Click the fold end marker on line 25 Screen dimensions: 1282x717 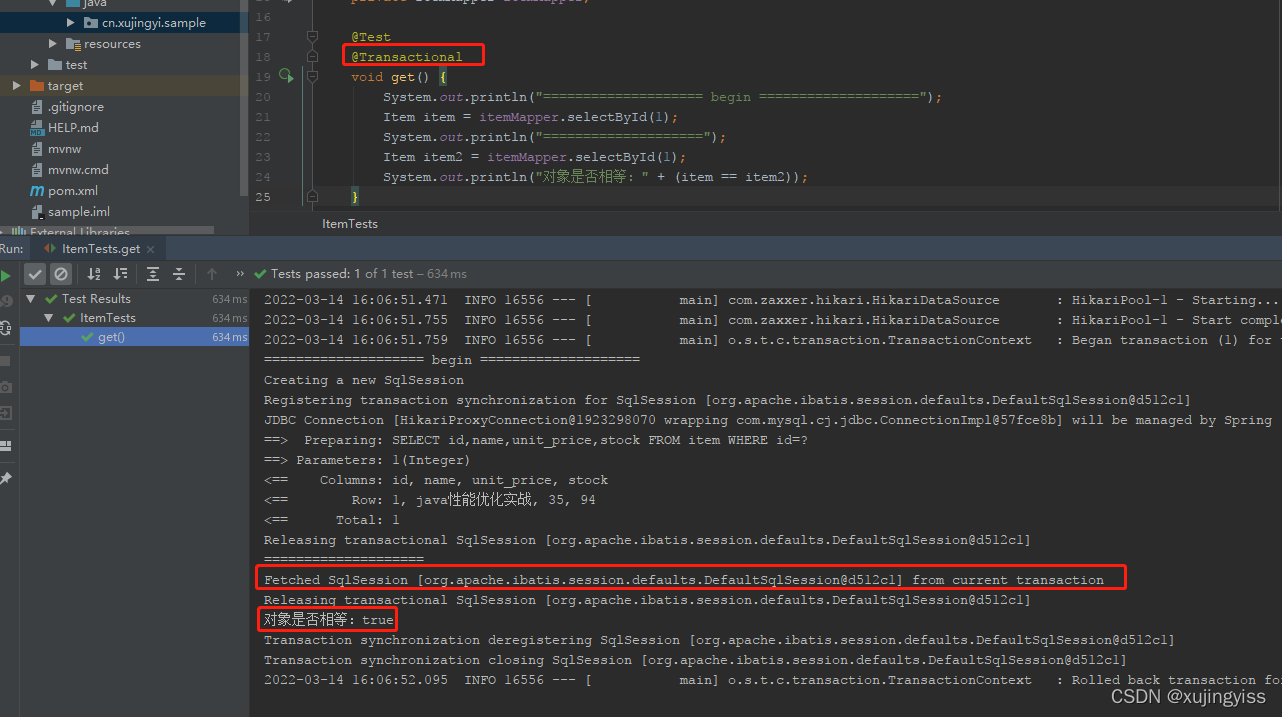[x=312, y=196]
